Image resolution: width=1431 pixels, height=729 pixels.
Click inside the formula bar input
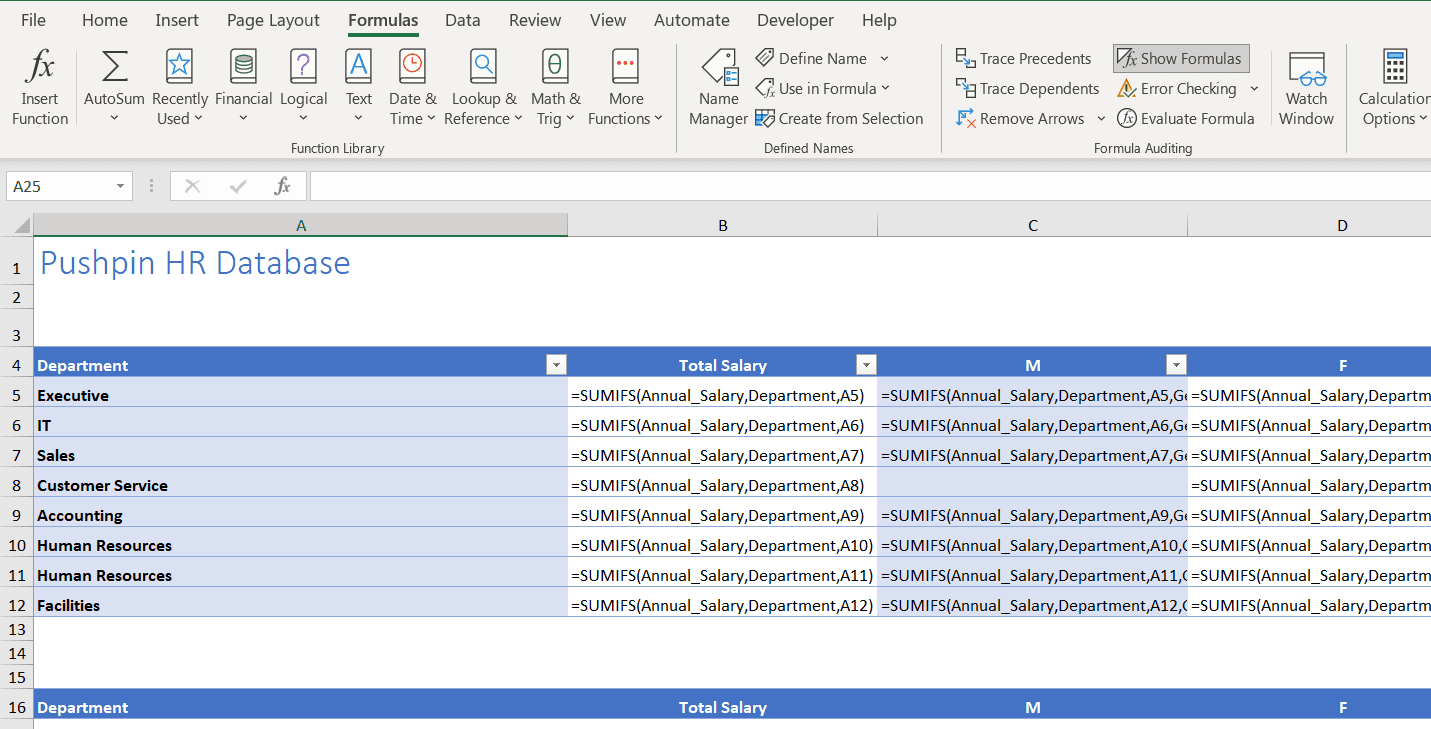point(870,186)
